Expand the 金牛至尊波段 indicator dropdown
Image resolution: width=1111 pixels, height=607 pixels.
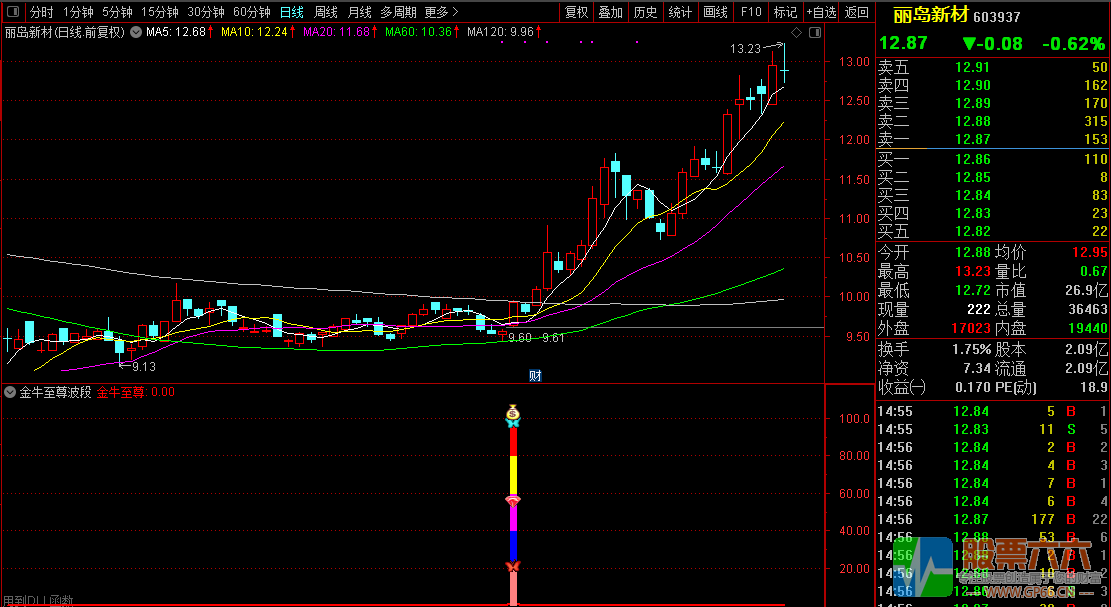pyautogui.click(x=11, y=393)
